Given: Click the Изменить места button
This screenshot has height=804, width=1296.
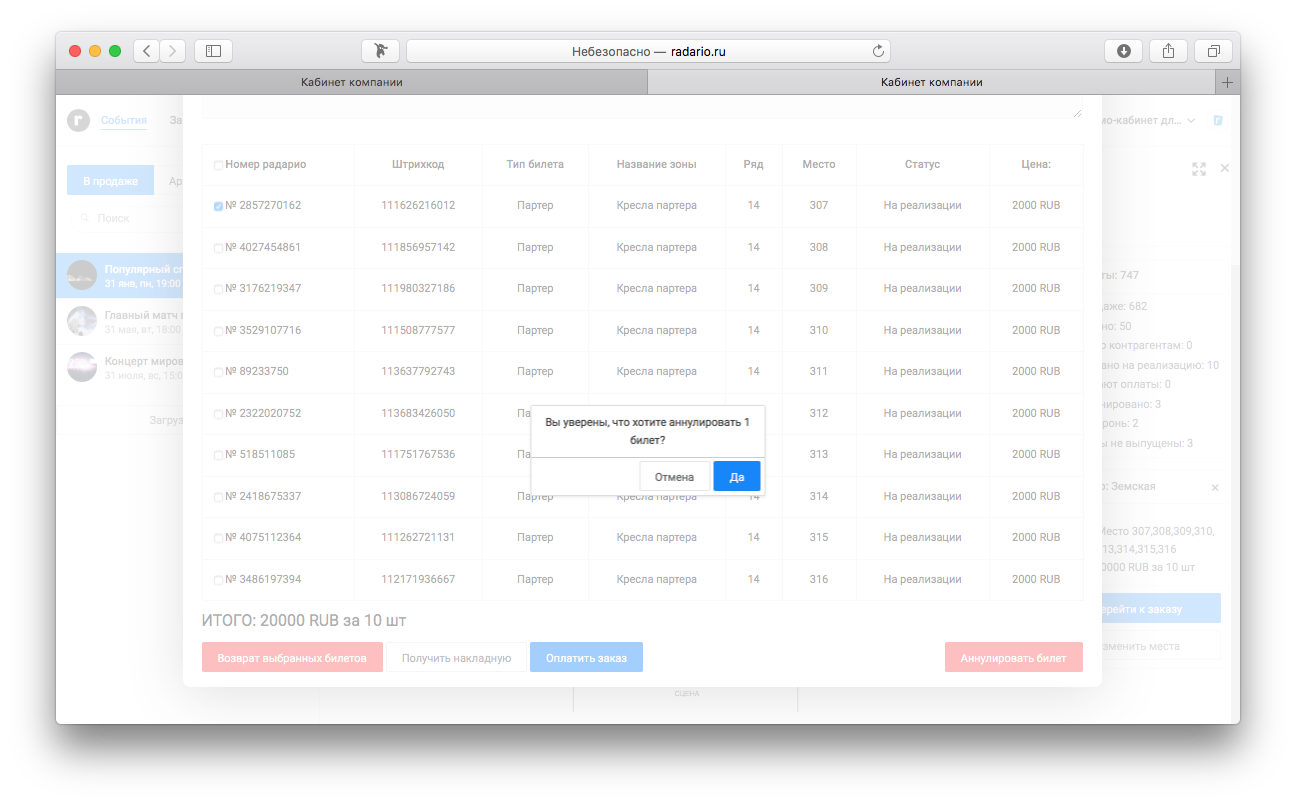Looking at the screenshot, I should point(1161,645).
